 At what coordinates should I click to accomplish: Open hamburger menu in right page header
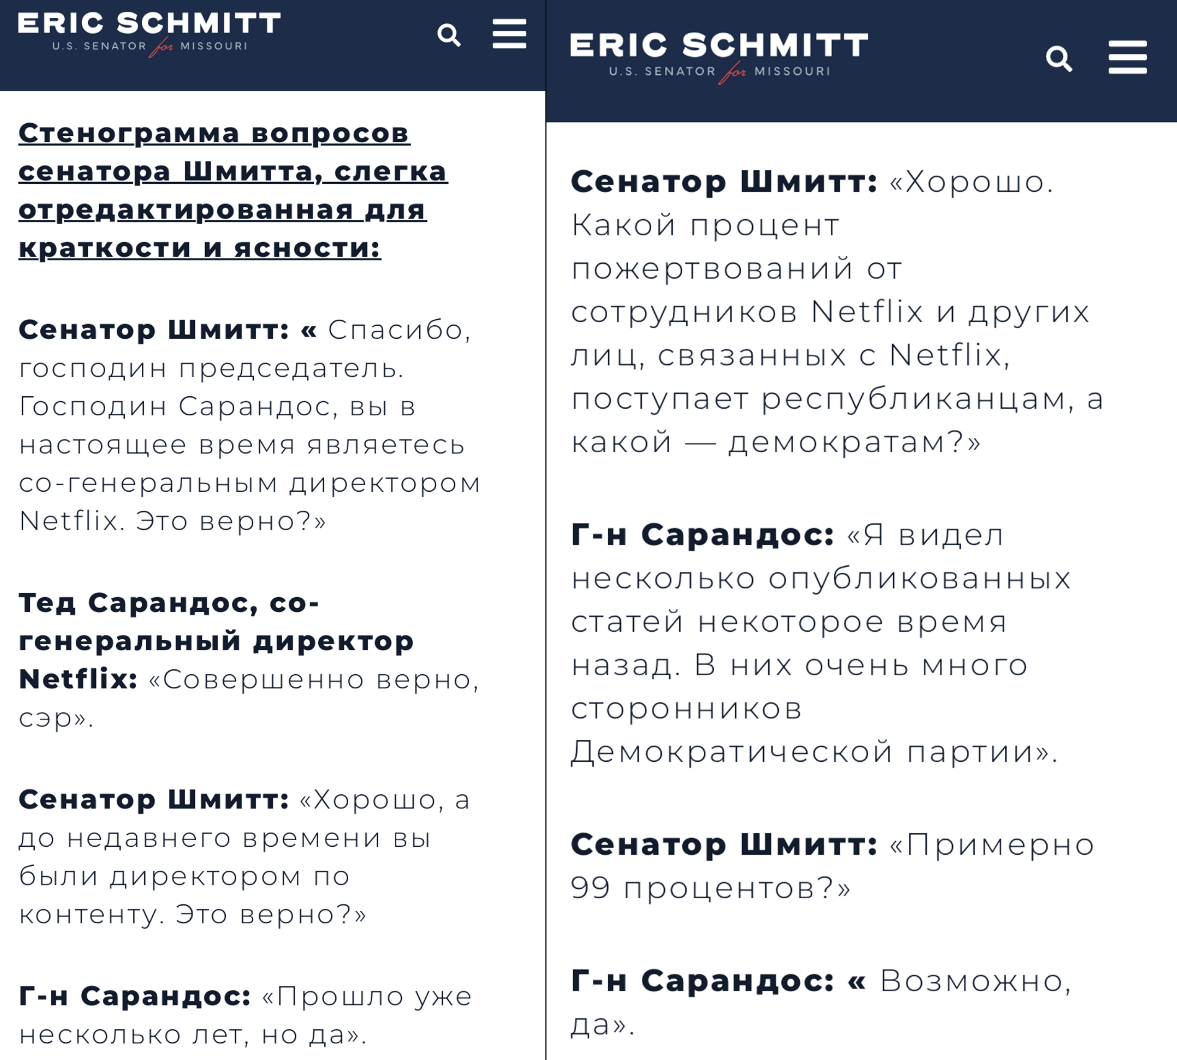coord(1127,58)
